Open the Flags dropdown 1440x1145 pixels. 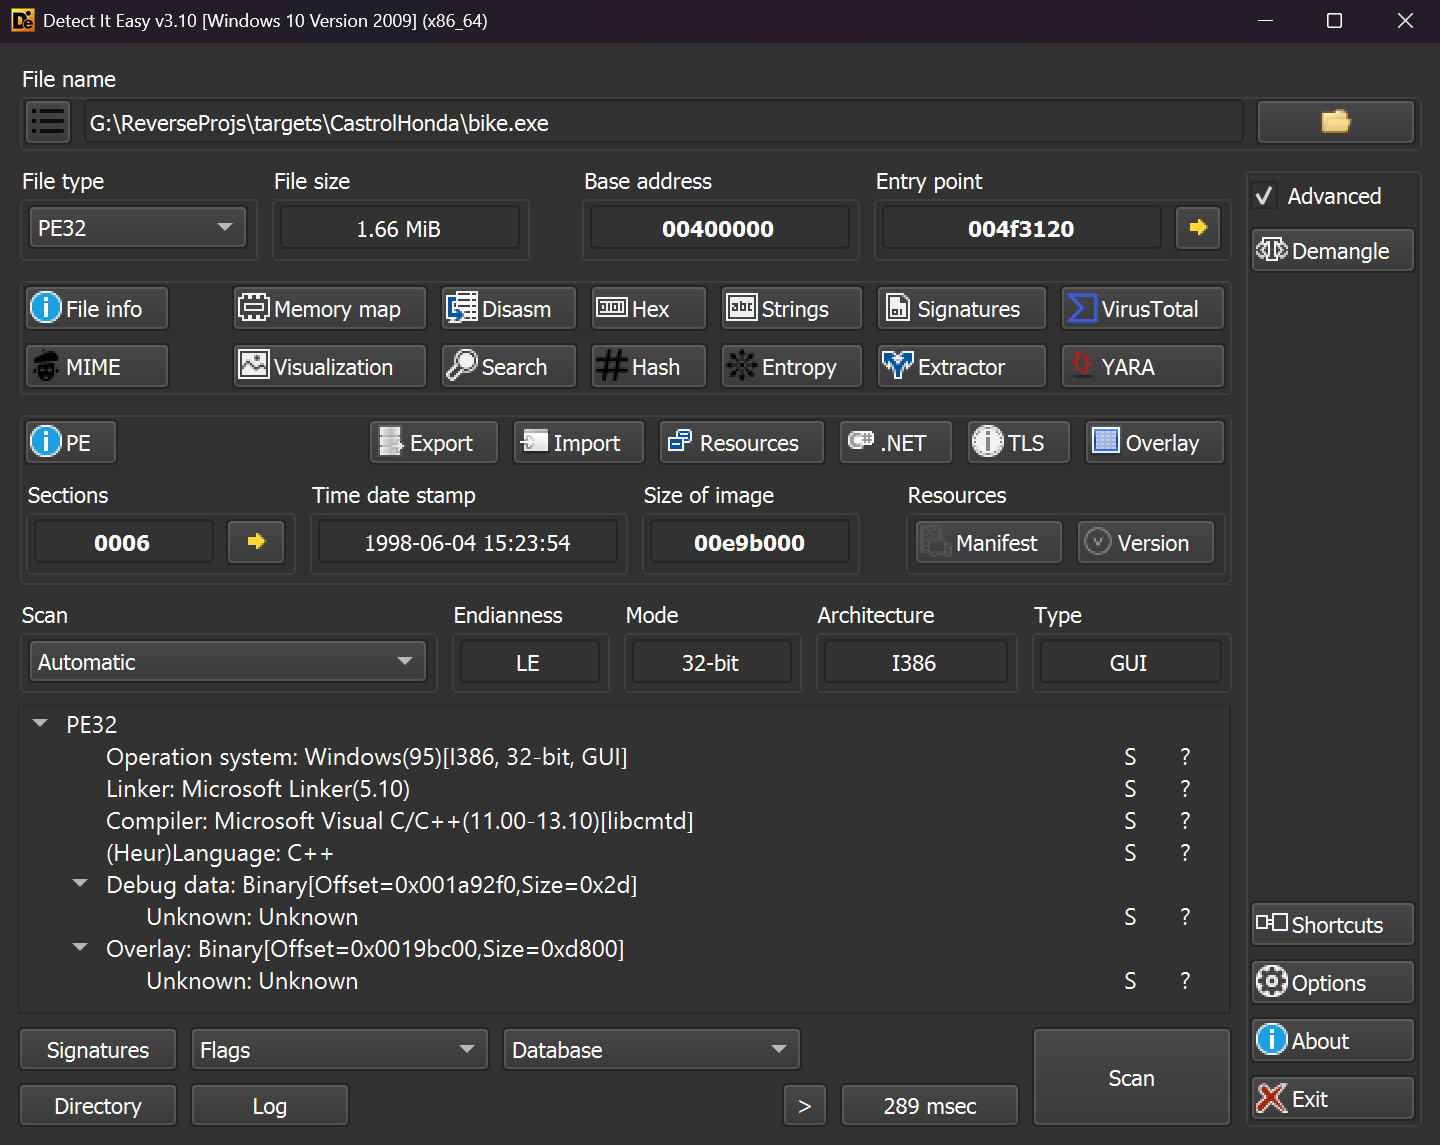(x=338, y=1049)
